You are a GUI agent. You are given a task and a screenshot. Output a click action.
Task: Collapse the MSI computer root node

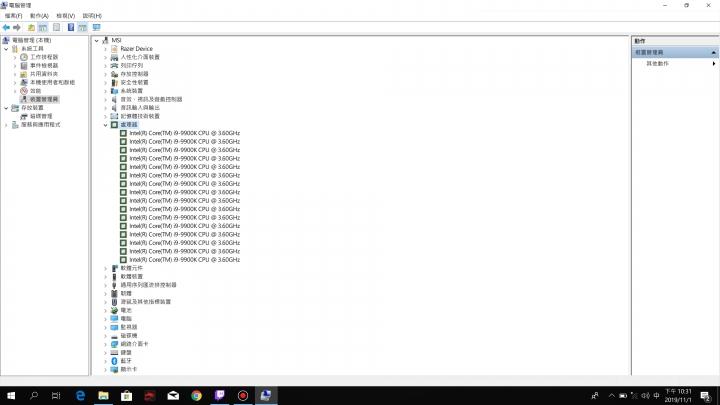tap(96, 40)
